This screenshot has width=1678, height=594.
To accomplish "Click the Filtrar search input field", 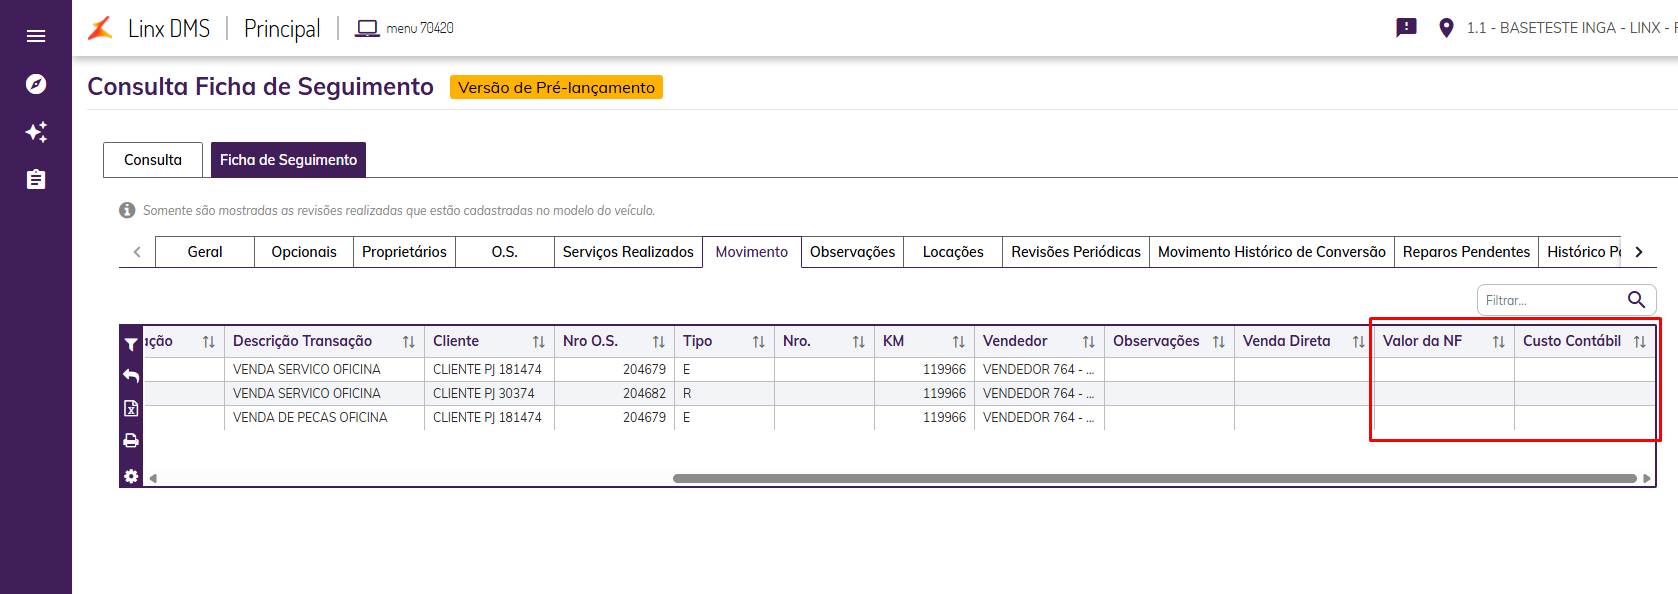I will pos(1552,300).
